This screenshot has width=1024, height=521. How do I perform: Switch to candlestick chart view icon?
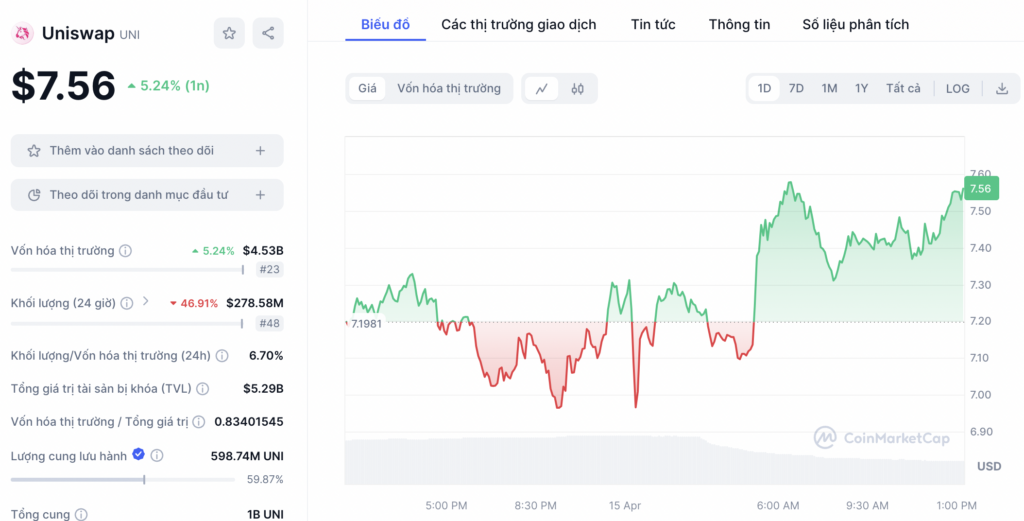577,89
